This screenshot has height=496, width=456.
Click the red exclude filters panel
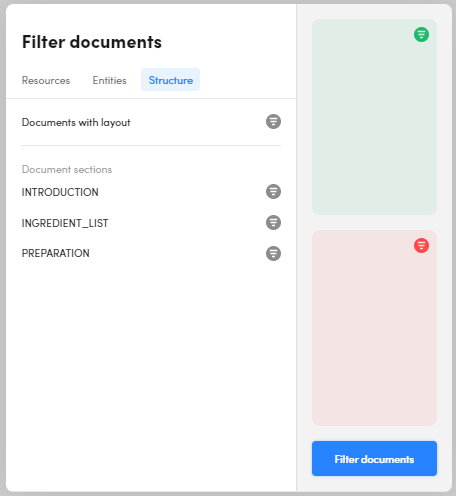coord(374,328)
